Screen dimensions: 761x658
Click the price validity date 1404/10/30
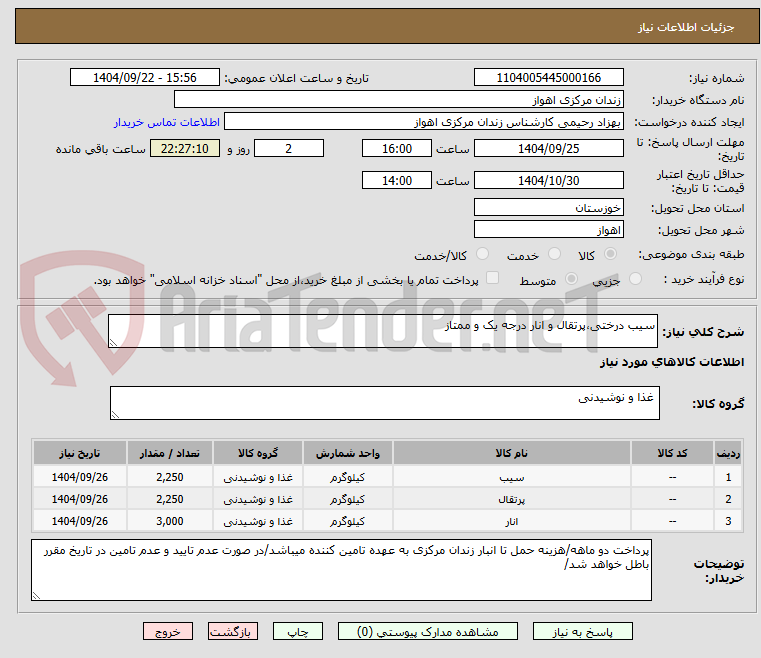pos(548,181)
